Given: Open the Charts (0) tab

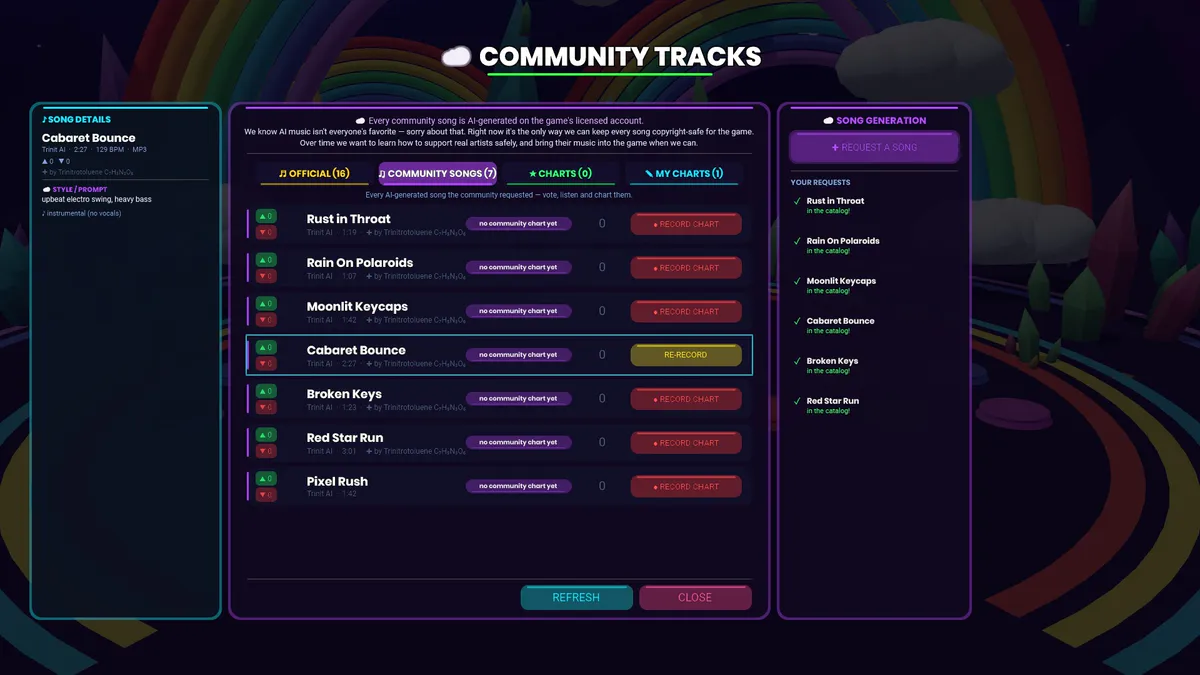Looking at the screenshot, I should coord(560,174).
